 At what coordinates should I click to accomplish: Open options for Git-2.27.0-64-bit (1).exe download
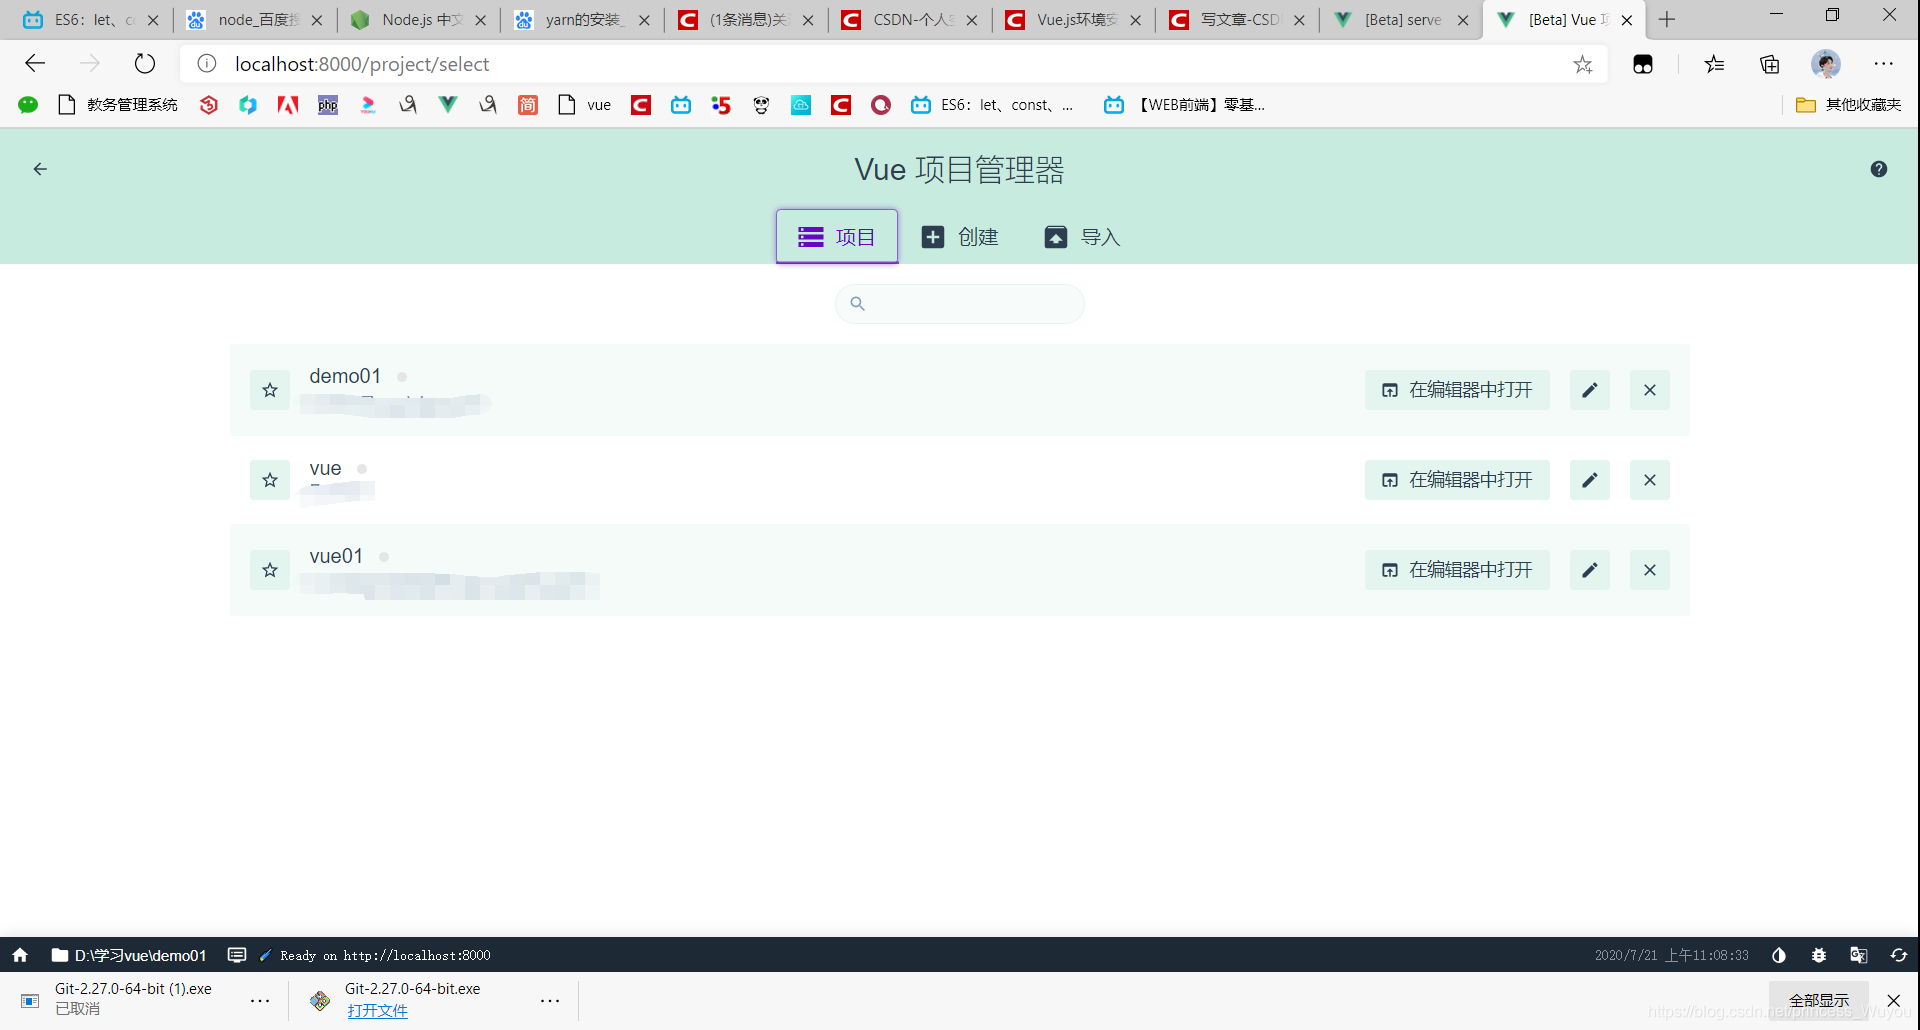(260, 1000)
